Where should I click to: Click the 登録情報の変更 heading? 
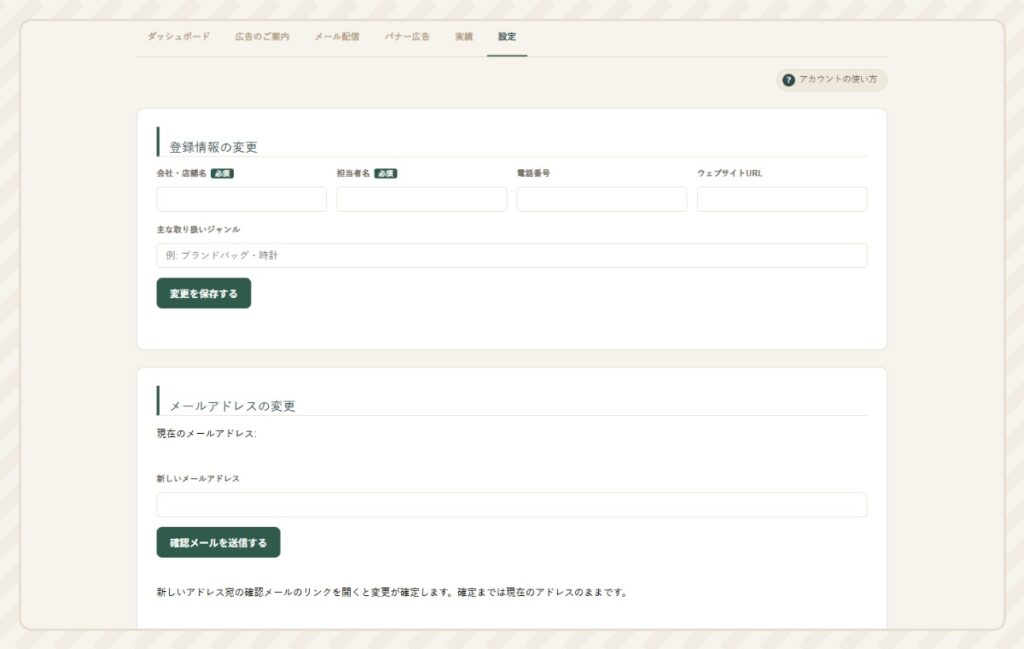(214, 147)
